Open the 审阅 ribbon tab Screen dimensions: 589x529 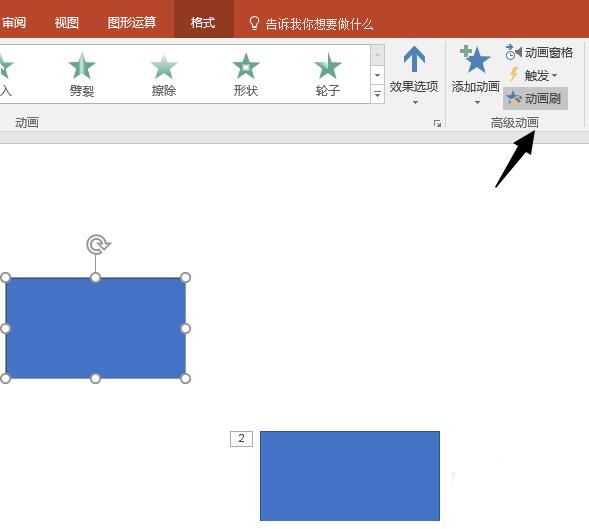13,23
